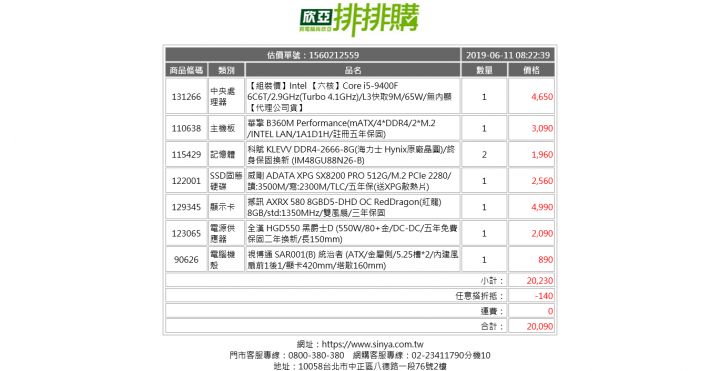The image size is (720, 371).
Task: Click the total value 20,090
Action: 540,326
